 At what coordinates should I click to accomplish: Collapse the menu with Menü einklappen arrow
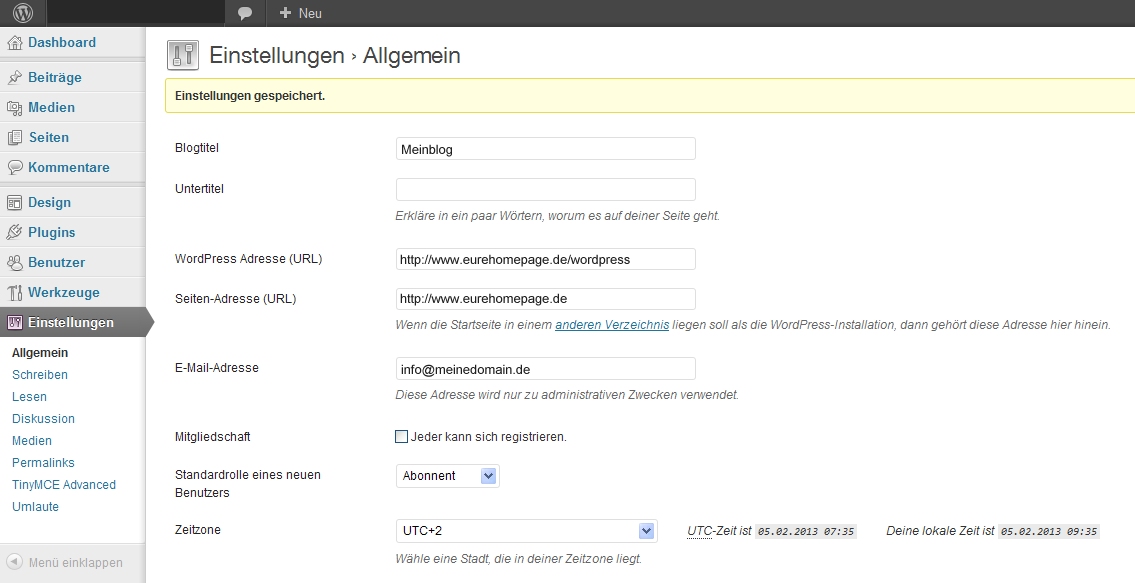click(14, 562)
